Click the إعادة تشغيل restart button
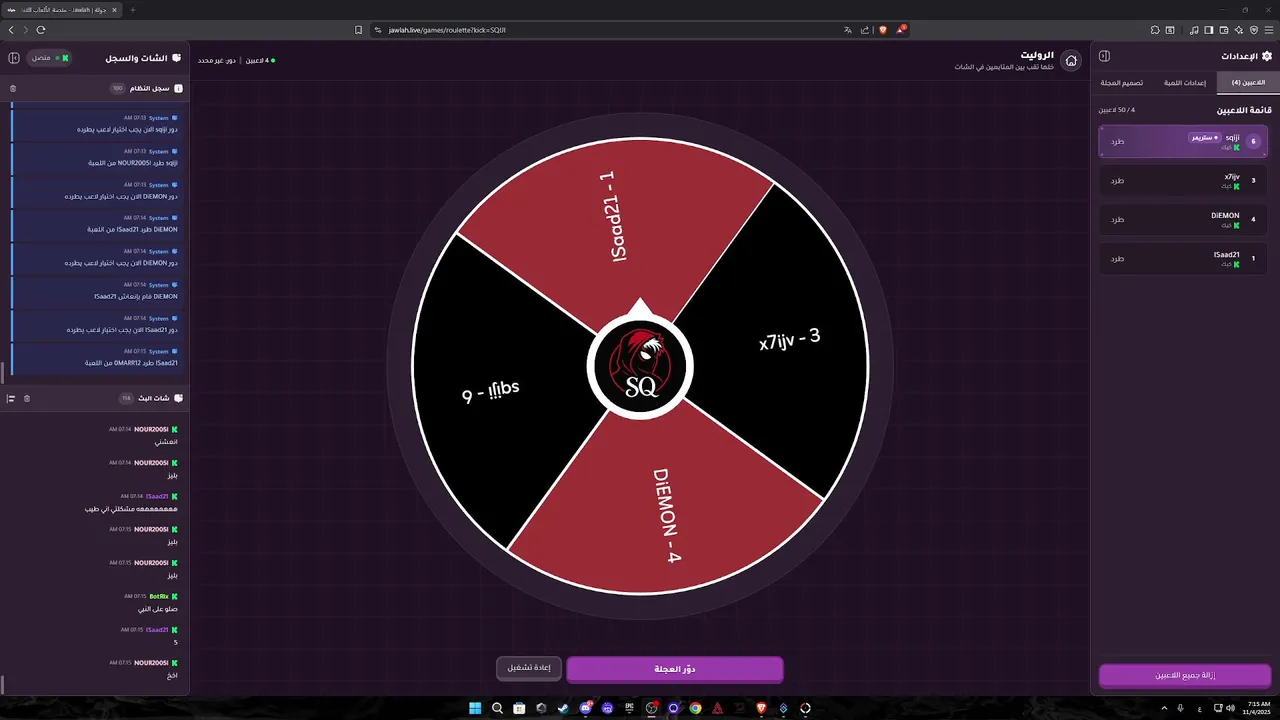 [529, 668]
